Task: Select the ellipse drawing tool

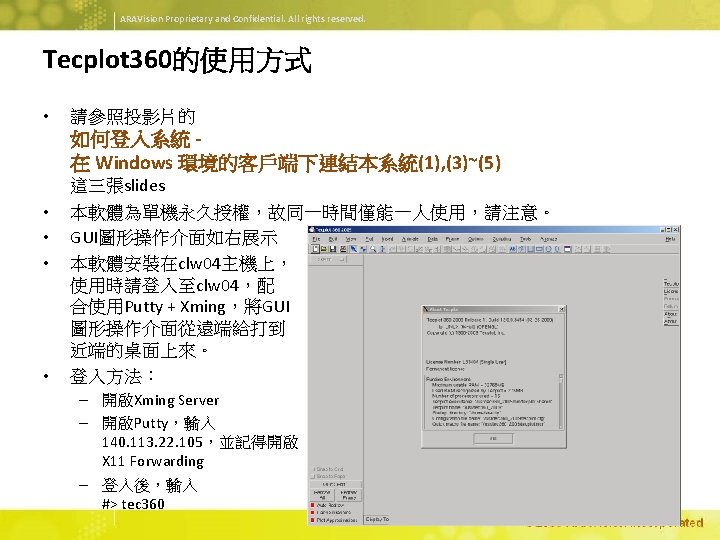Action: (x=557, y=249)
